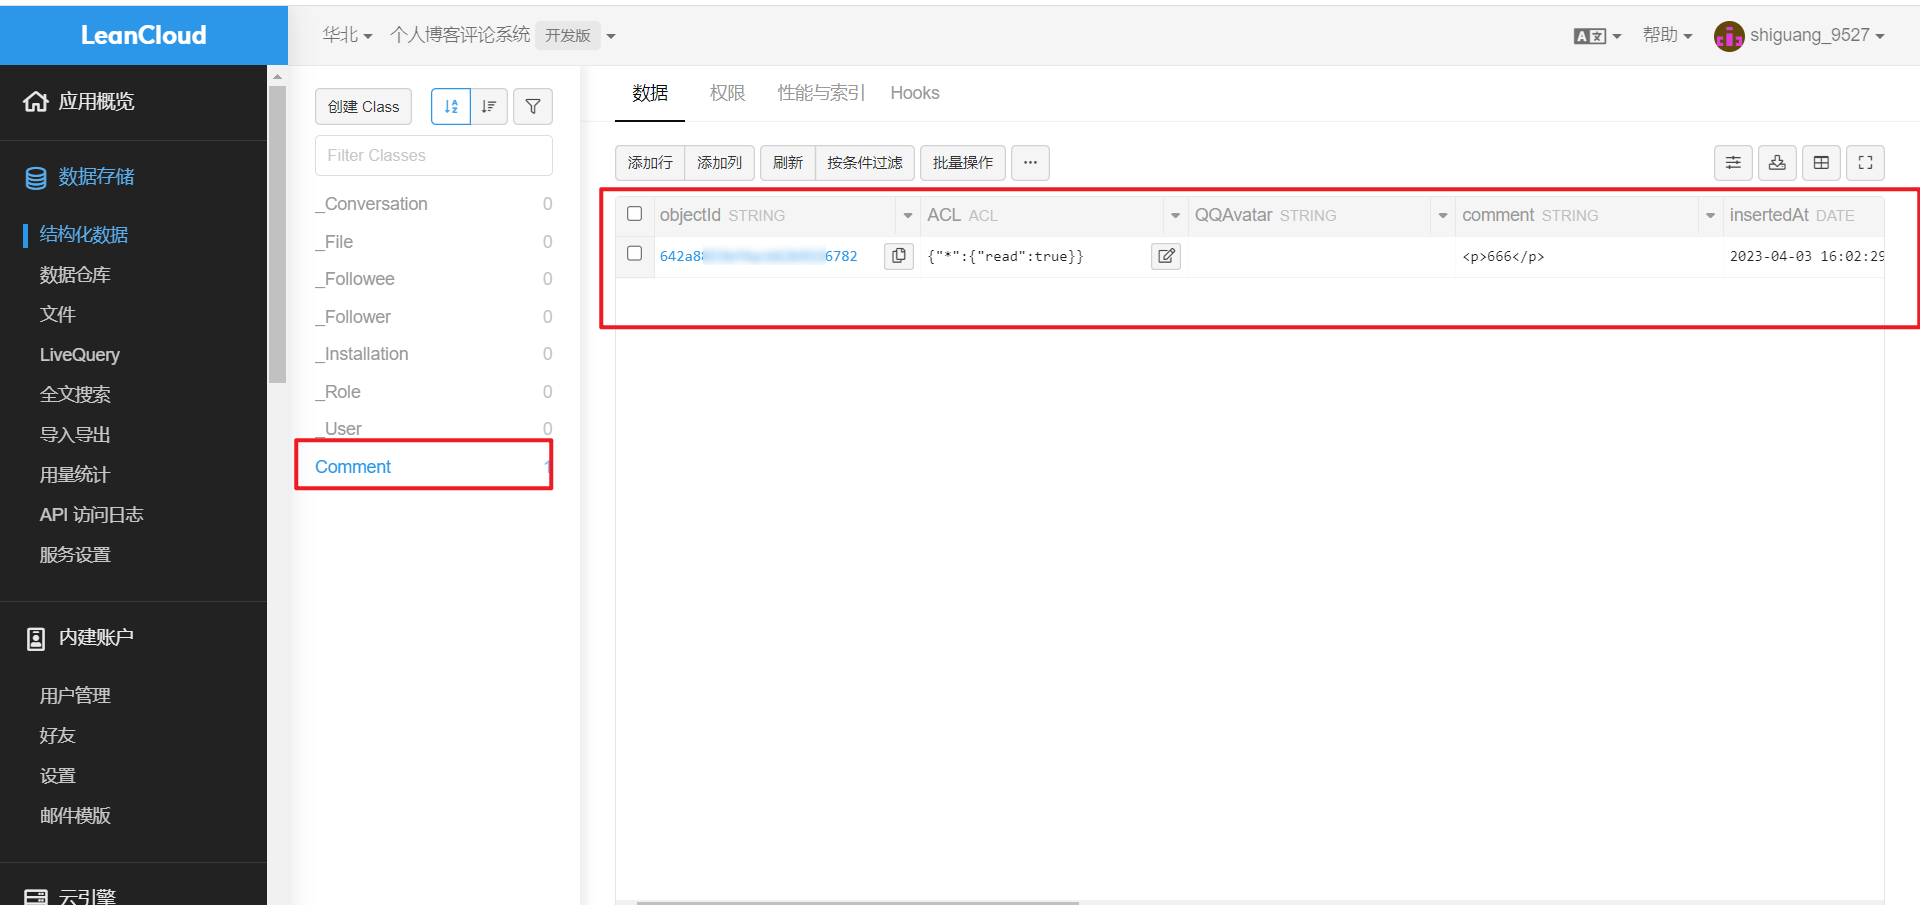1920x905 pixels.
Task: Open 结构化数据 in the sidebar
Action: click(84, 235)
